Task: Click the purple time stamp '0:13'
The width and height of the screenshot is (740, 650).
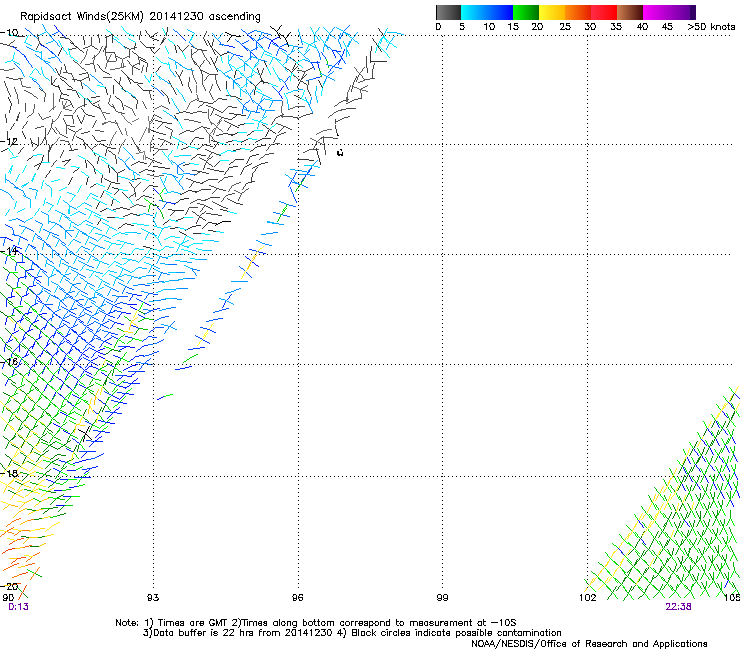Action: pyautogui.click(x=18, y=607)
